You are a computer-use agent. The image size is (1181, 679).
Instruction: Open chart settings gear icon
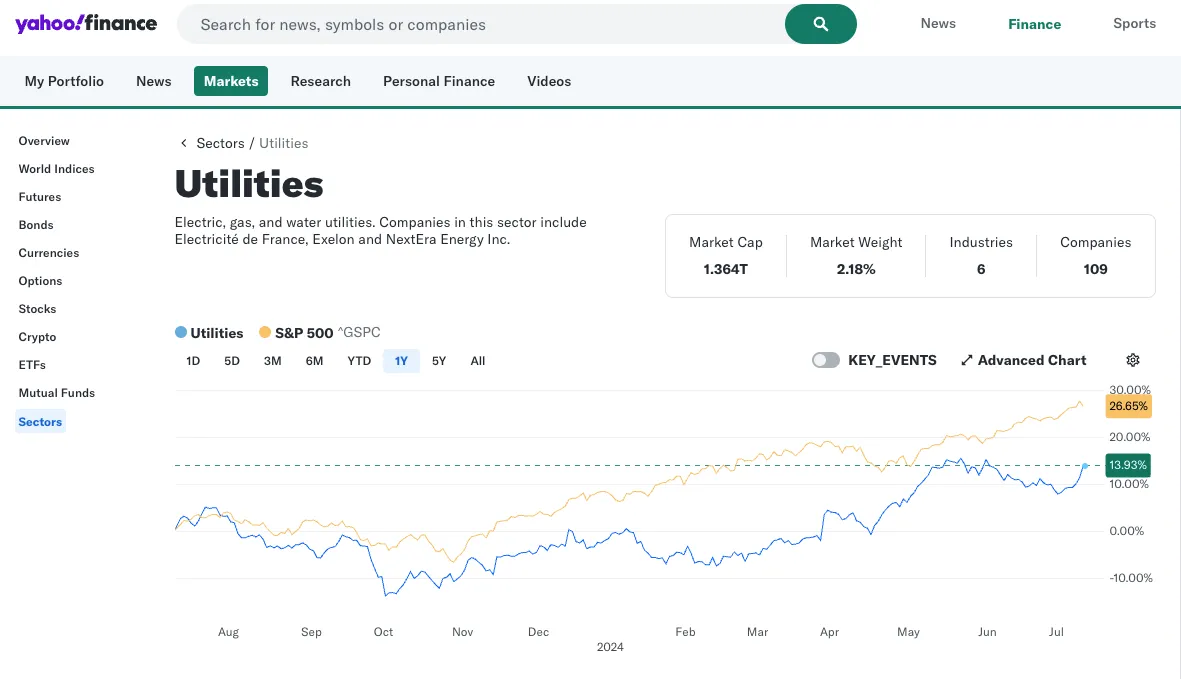click(1133, 360)
